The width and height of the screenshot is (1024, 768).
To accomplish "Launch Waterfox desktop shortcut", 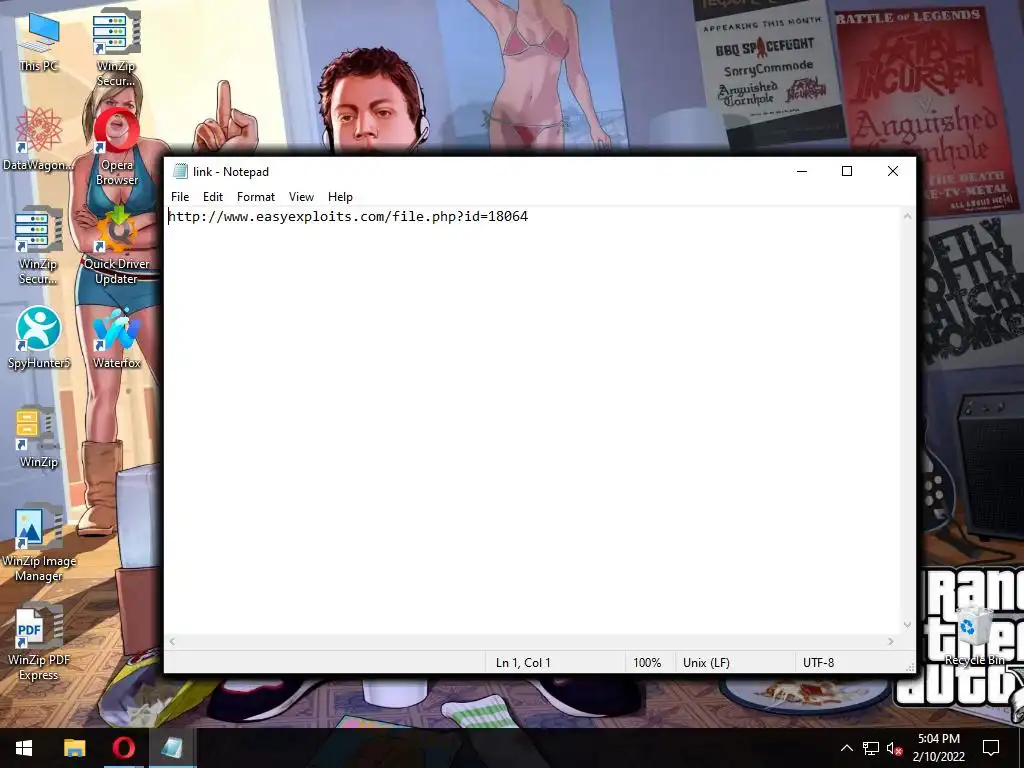I will tap(117, 338).
